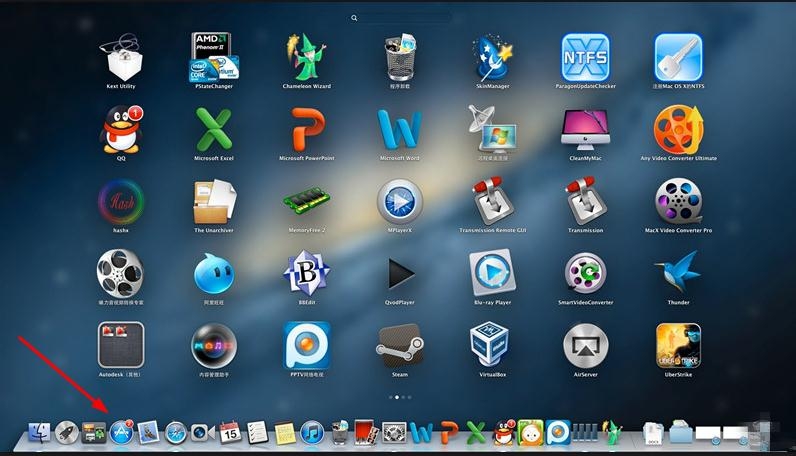The height and width of the screenshot is (456, 796).
Task: Open Photo Booth in the Dock
Action: pyautogui.click(x=367, y=433)
